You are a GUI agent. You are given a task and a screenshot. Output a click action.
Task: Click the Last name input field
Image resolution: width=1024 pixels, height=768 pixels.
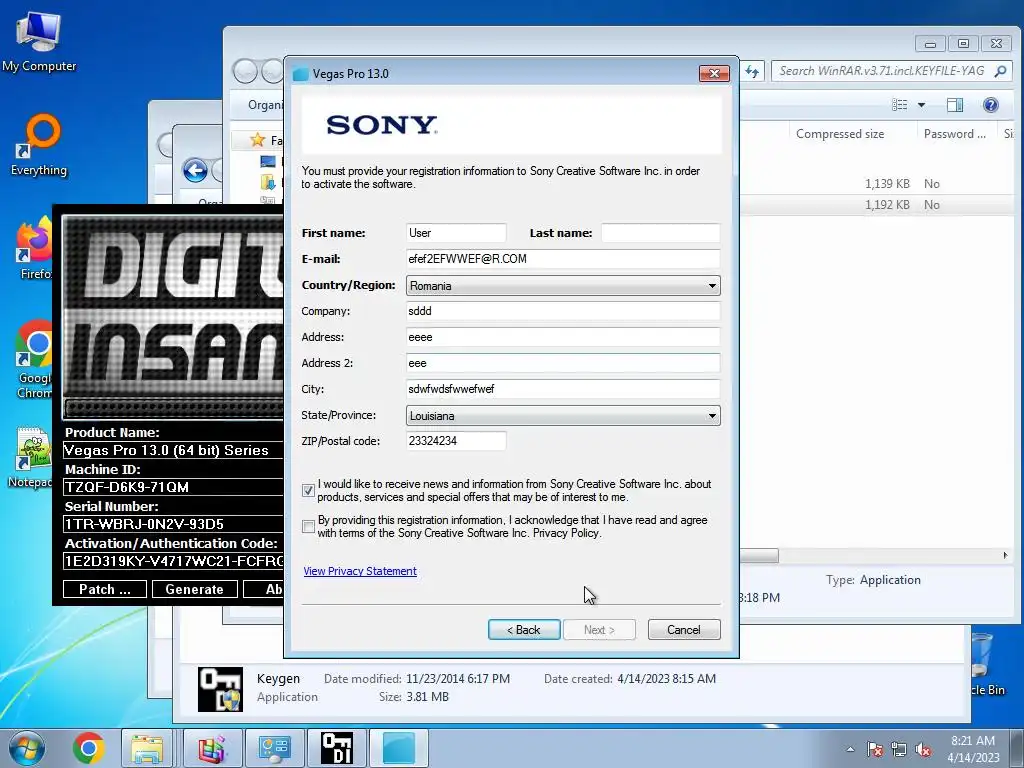660,233
